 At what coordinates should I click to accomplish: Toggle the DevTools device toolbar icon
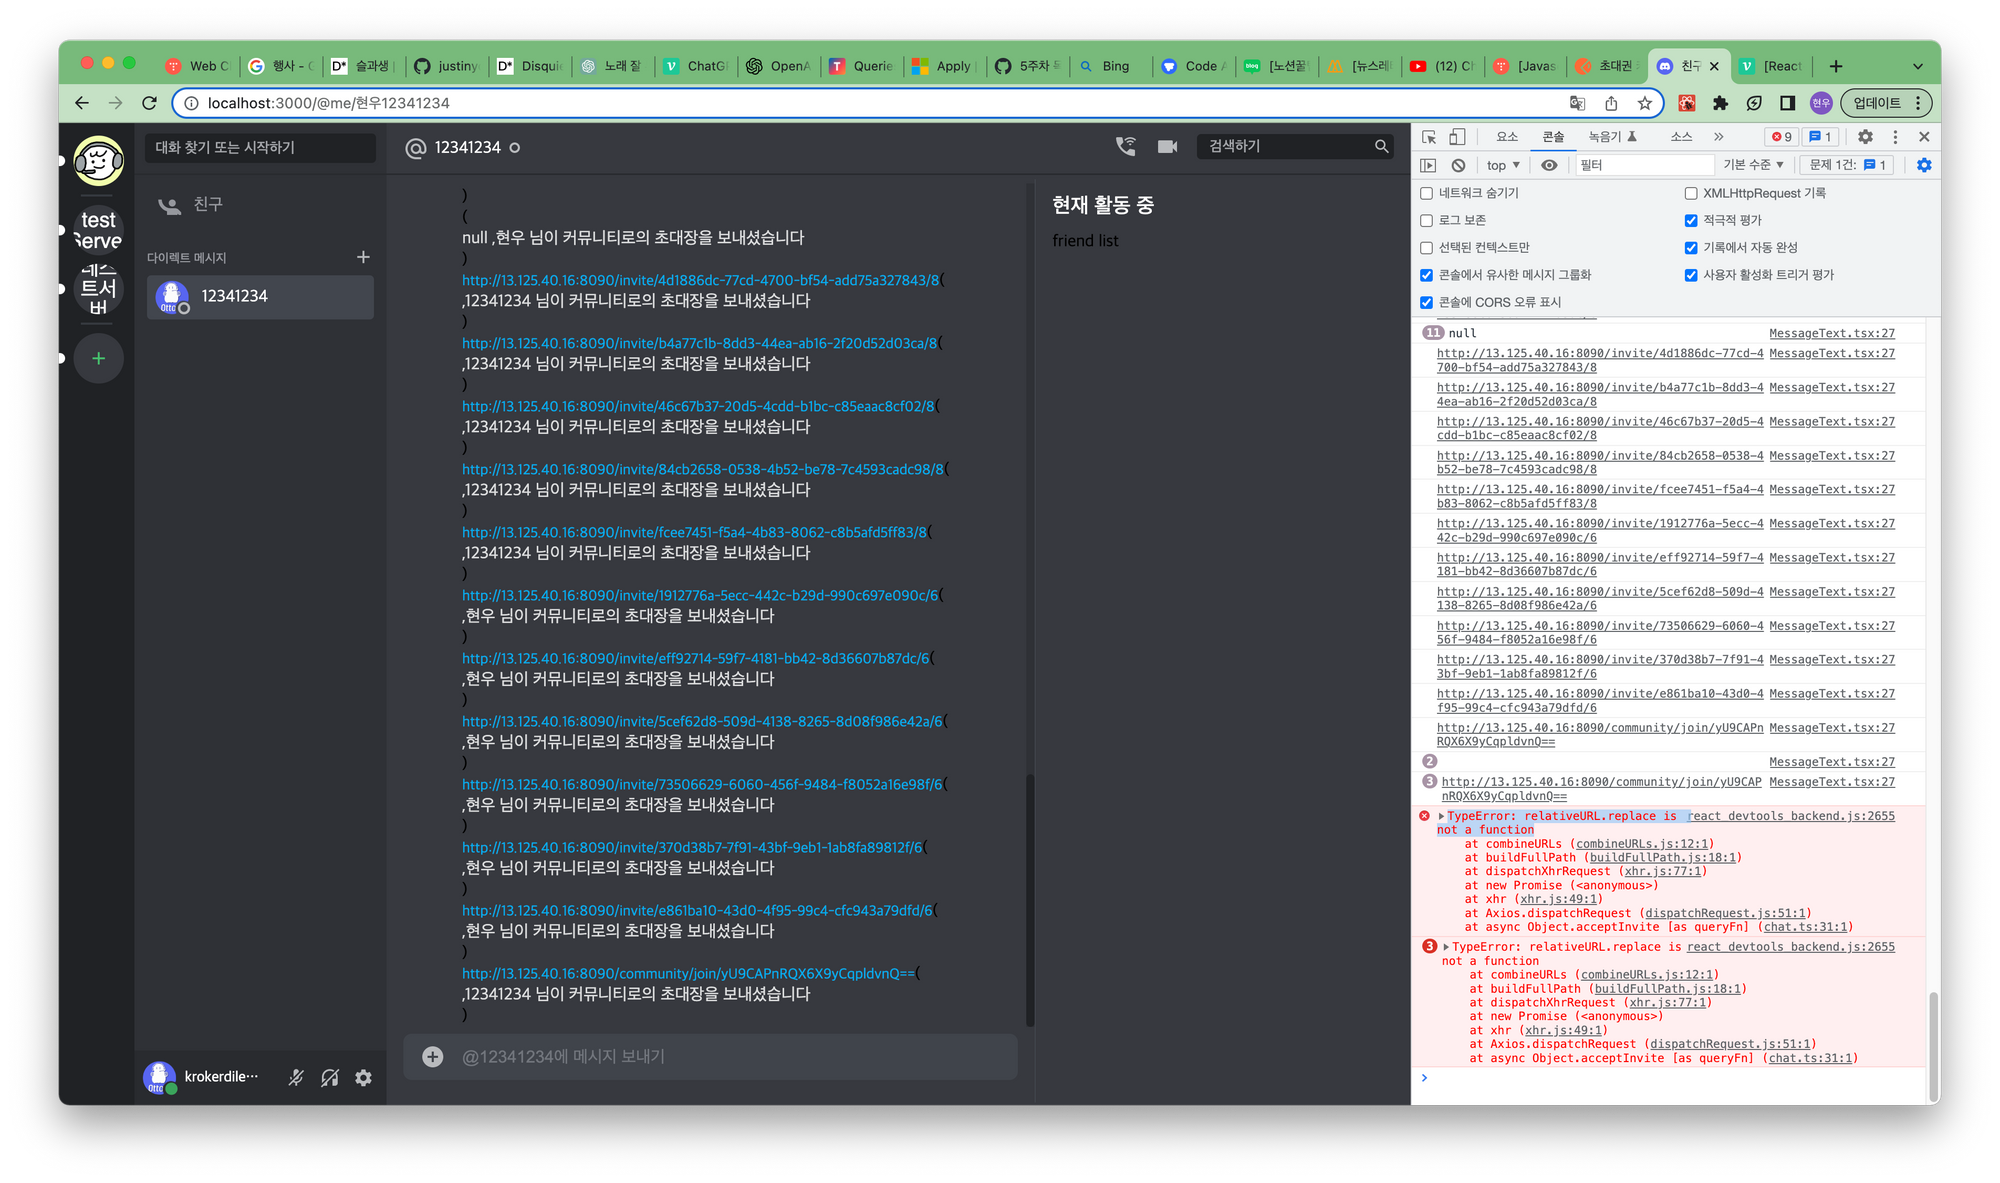pos(1458,137)
